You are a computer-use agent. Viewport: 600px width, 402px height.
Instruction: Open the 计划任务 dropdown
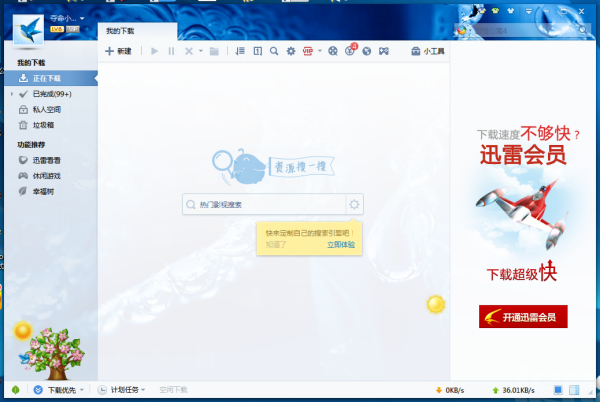pos(122,390)
